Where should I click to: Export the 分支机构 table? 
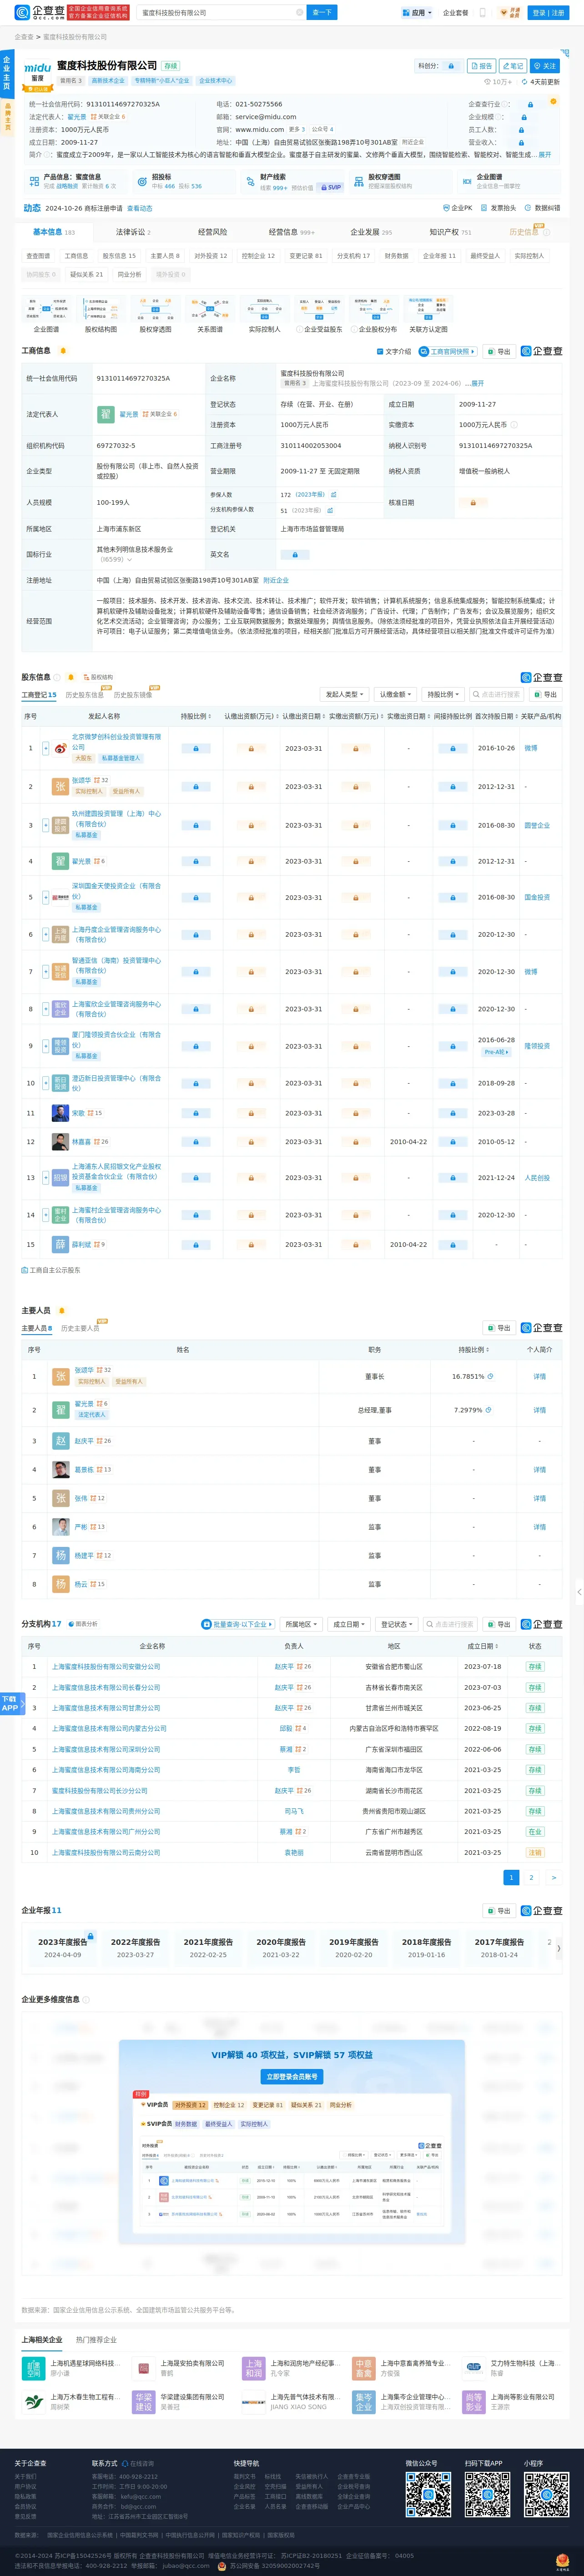[x=498, y=1624]
